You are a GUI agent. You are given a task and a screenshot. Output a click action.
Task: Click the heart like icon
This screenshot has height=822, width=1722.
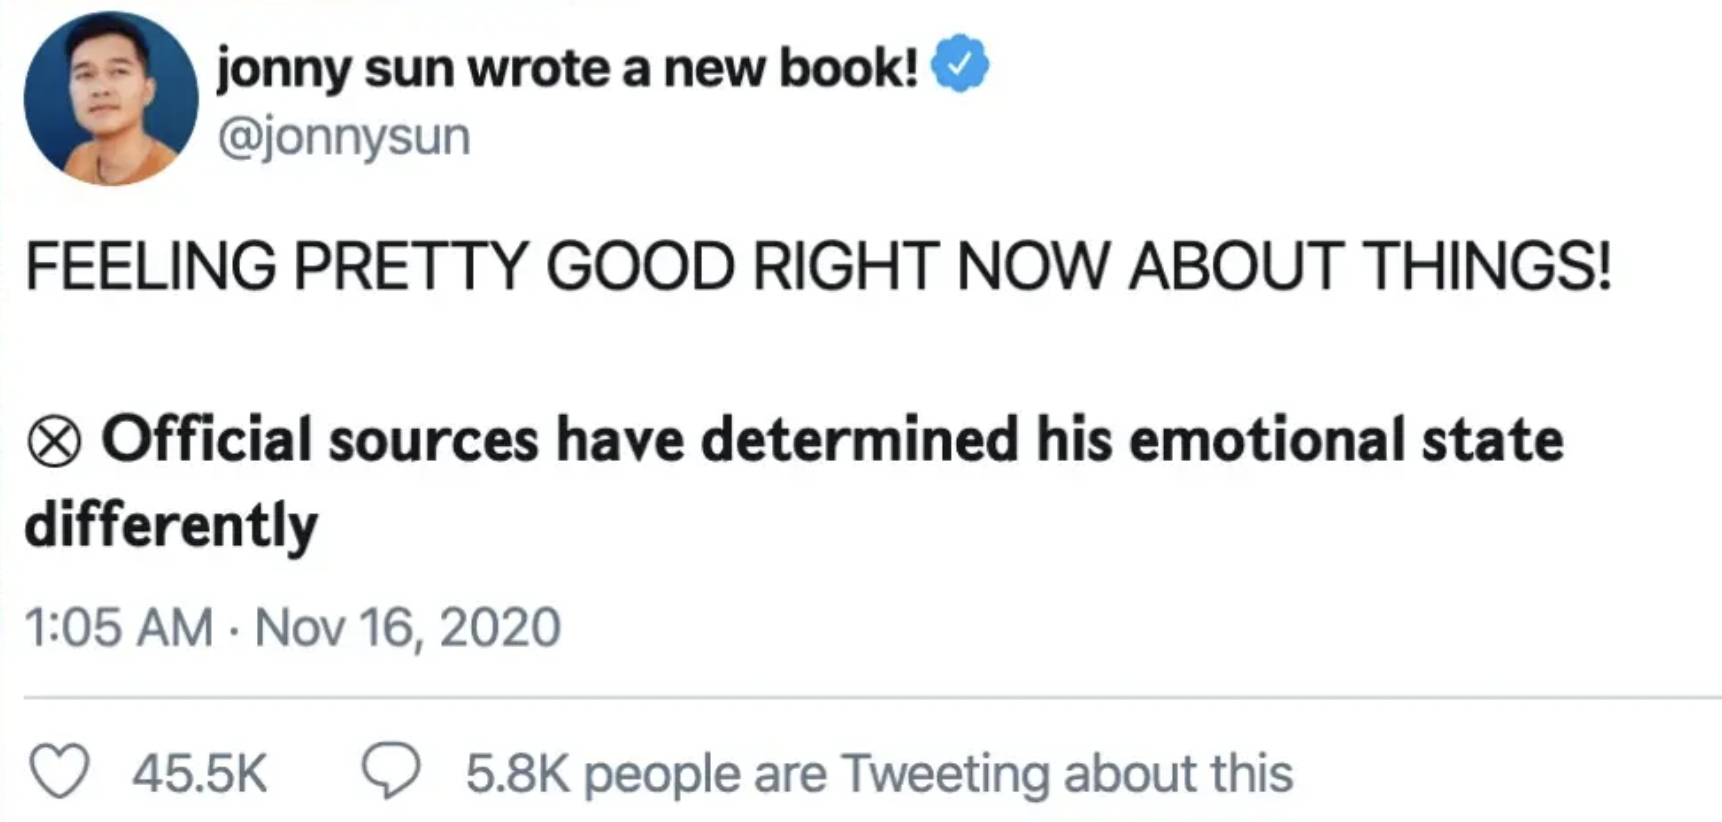coord(59,772)
